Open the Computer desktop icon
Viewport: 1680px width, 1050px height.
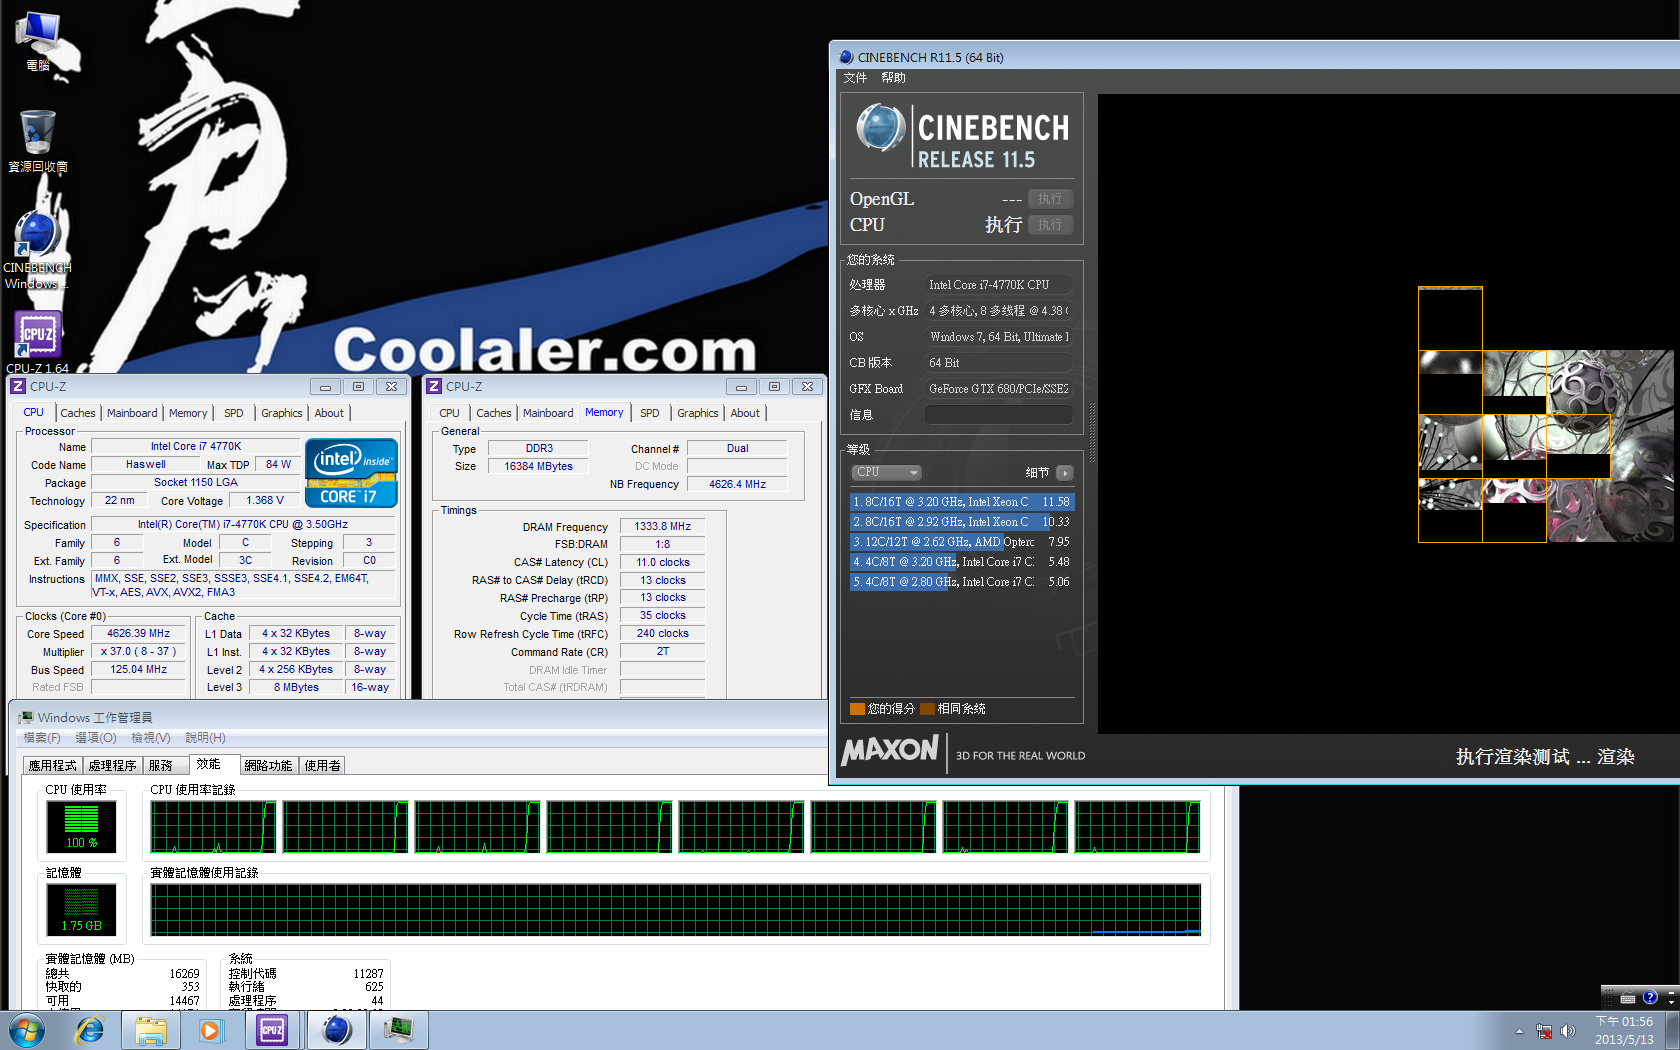38,40
